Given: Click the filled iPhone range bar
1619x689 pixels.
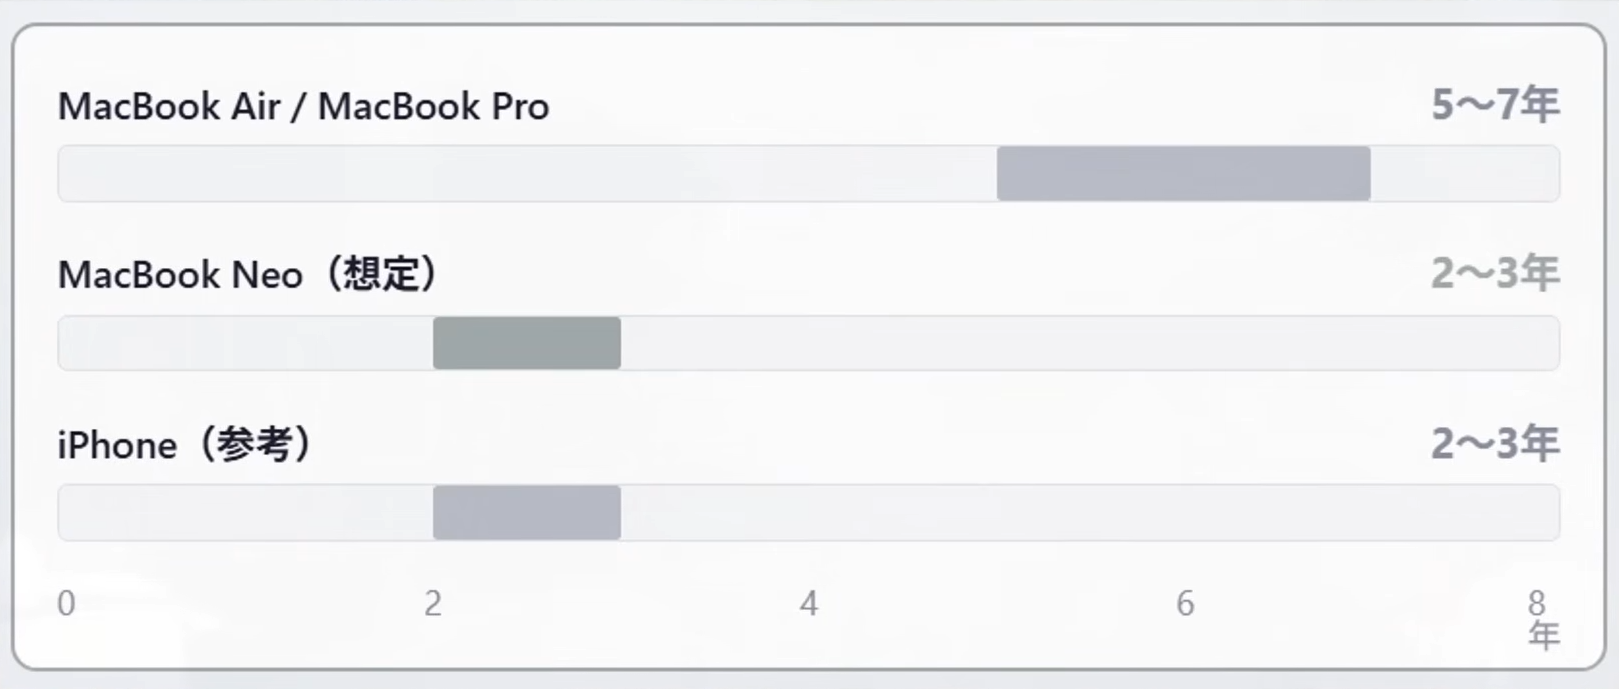Looking at the screenshot, I should (x=527, y=512).
